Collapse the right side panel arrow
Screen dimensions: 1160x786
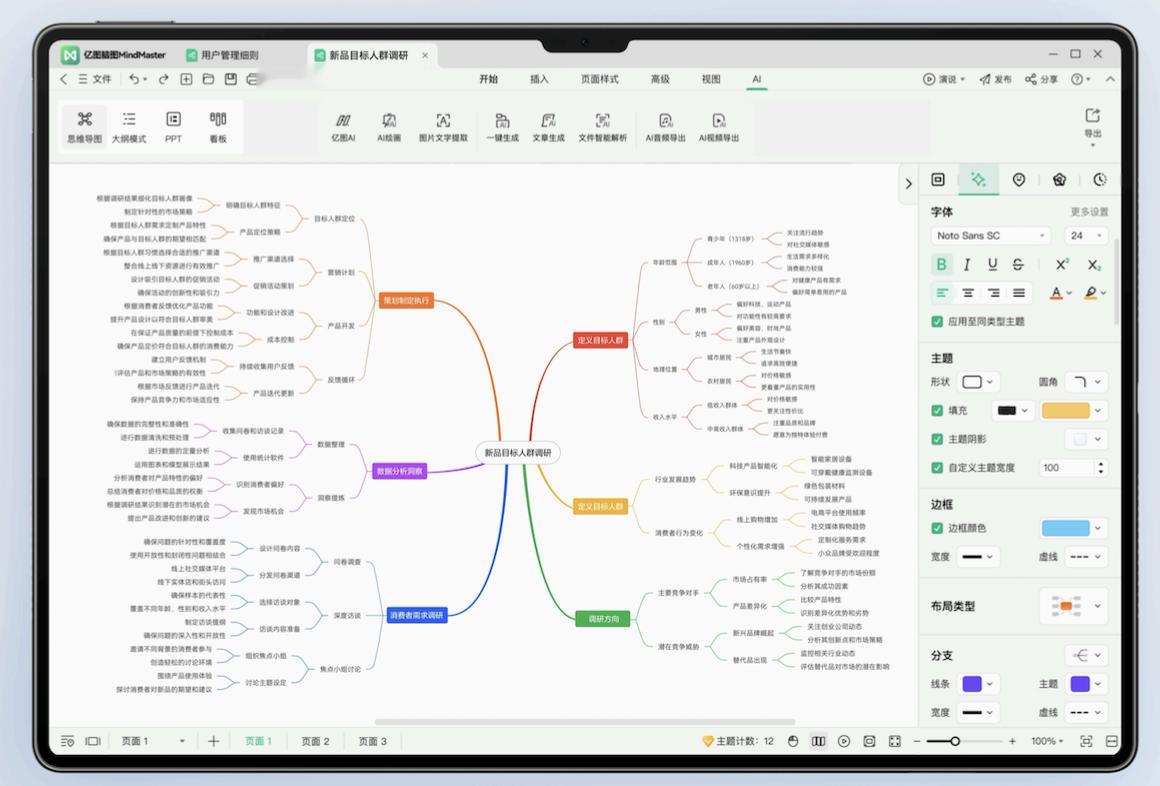coord(908,184)
